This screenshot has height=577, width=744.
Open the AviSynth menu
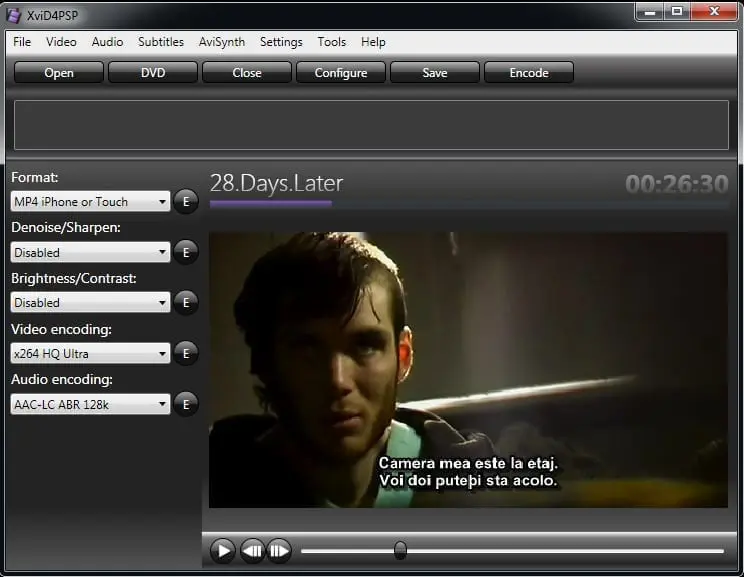222,42
